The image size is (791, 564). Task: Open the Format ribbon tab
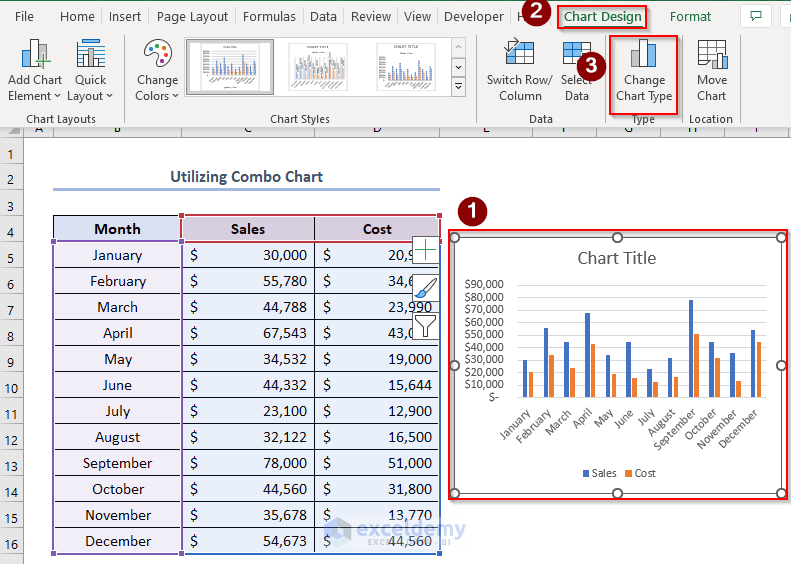690,16
